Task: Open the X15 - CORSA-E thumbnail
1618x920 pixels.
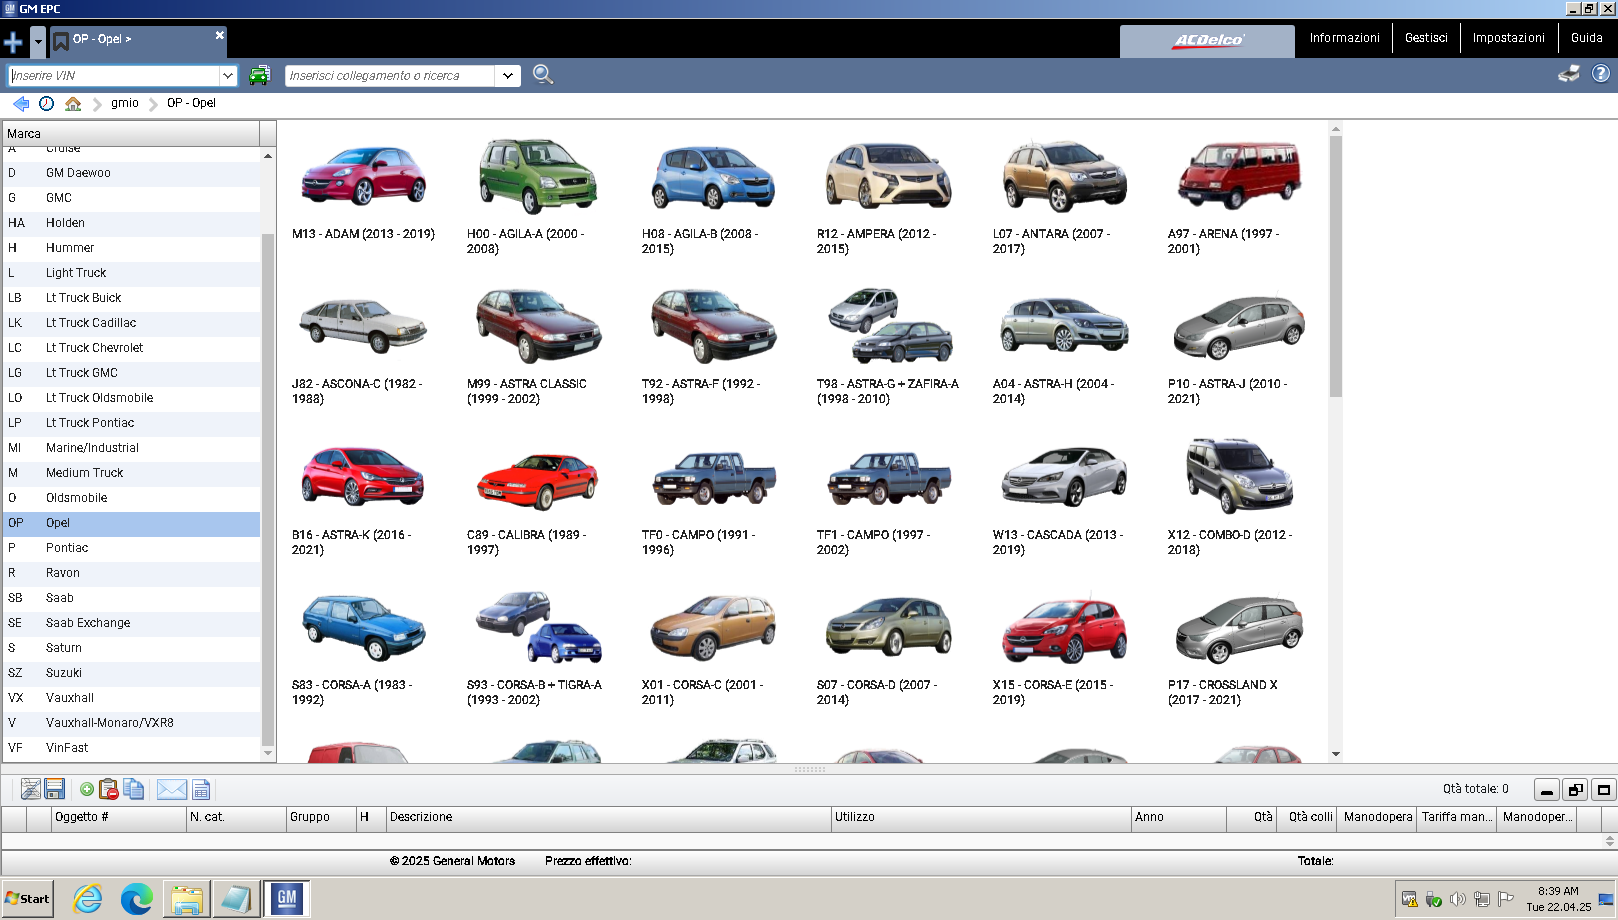Action: coord(1064,630)
